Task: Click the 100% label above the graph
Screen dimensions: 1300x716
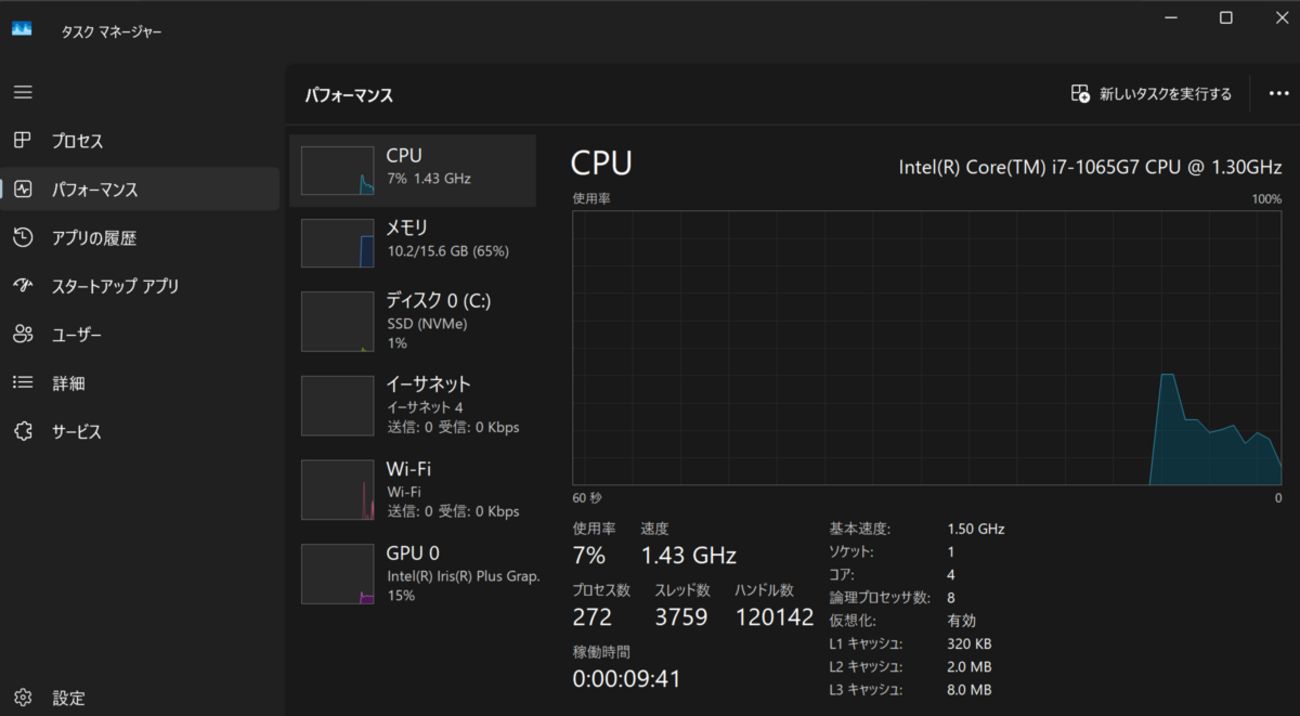Action: [1266, 199]
